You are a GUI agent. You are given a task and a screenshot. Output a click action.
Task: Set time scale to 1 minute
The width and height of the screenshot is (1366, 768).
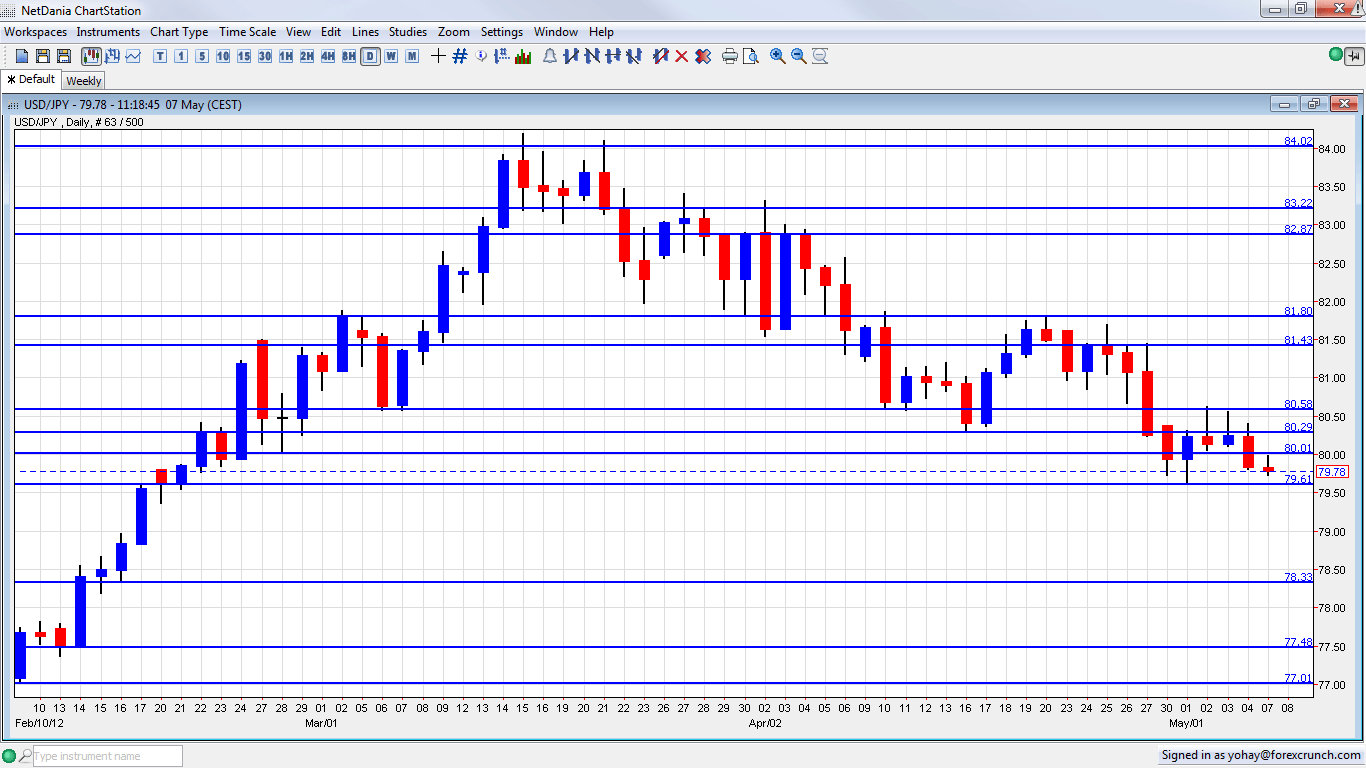tap(181, 56)
